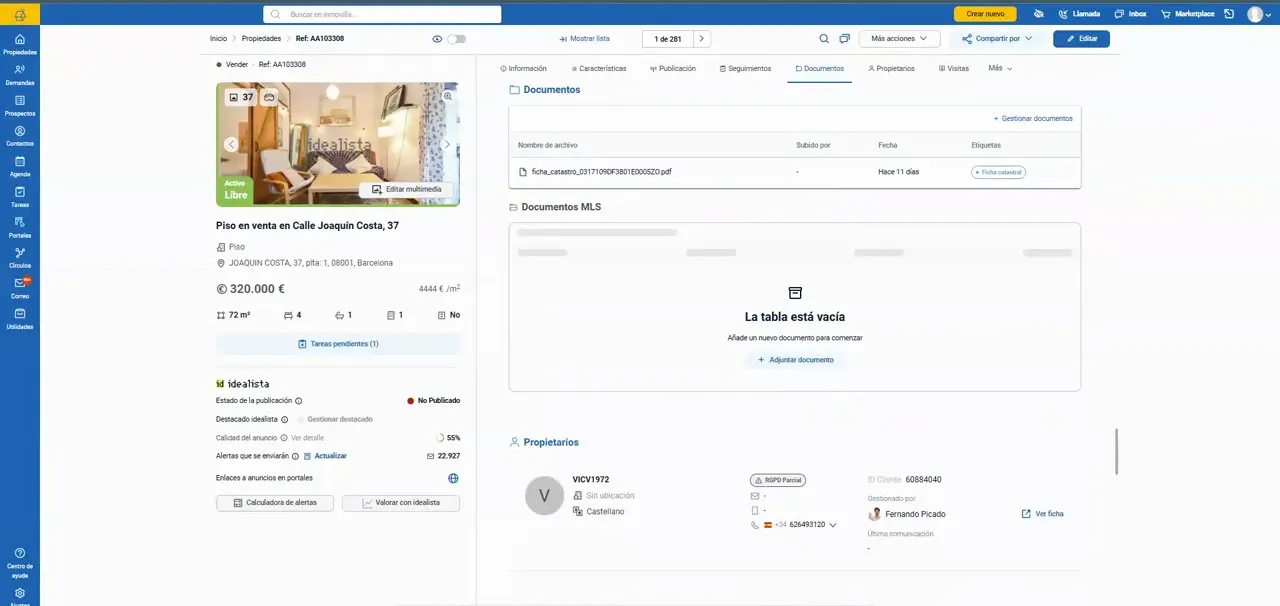Open Marketplace cart in the top bar
Image resolution: width=1280 pixels, height=606 pixels.
coord(1187,14)
